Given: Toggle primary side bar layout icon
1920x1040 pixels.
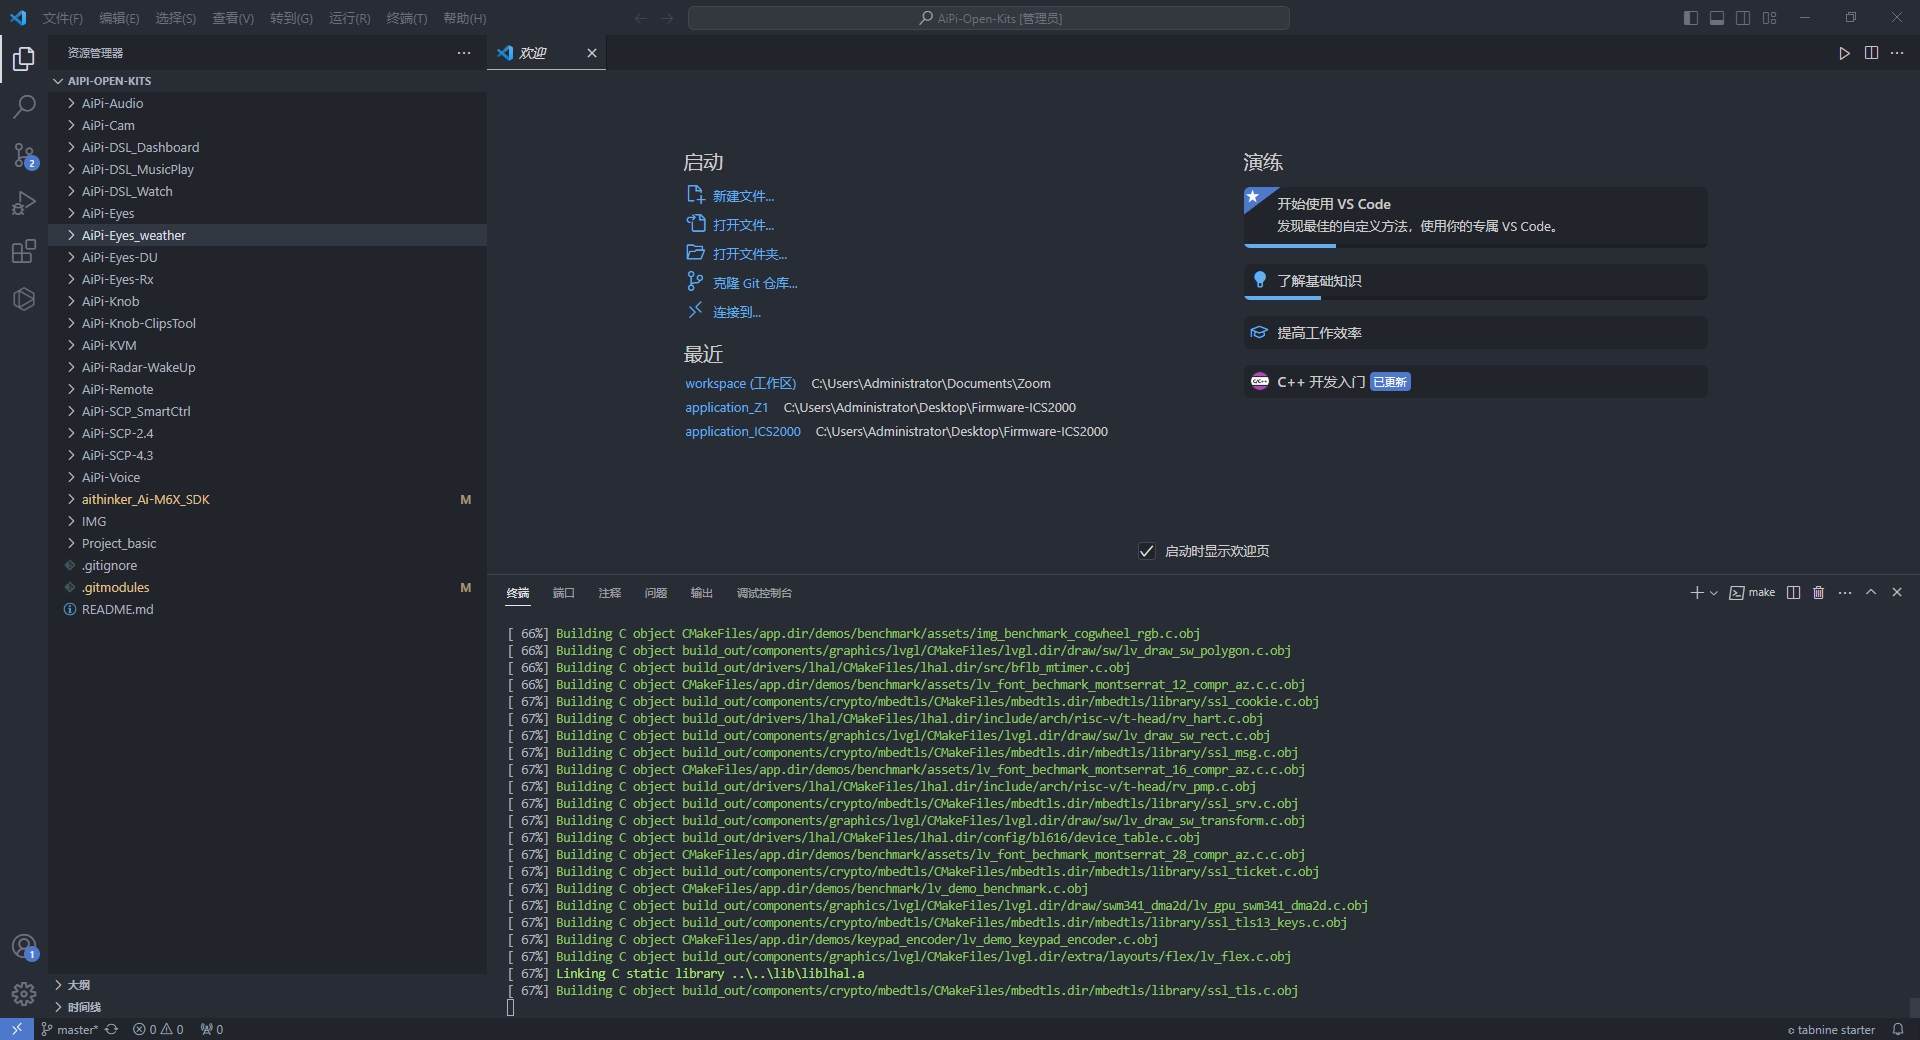Looking at the screenshot, I should 1691,18.
